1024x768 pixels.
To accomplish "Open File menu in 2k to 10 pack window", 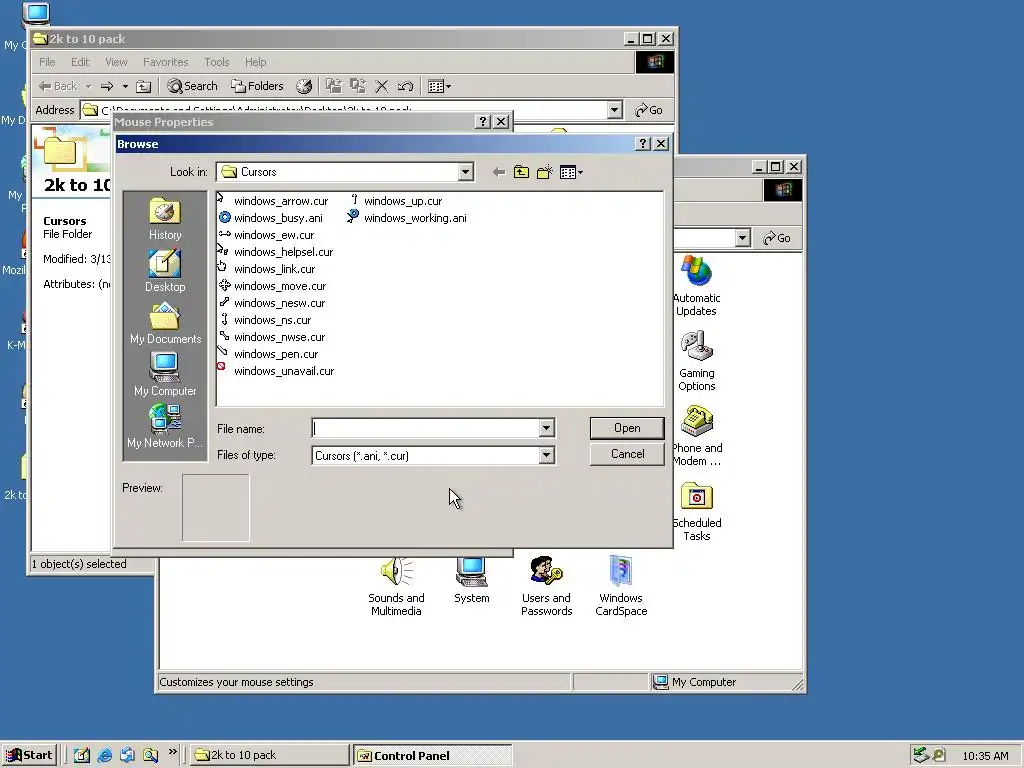I will point(47,62).
